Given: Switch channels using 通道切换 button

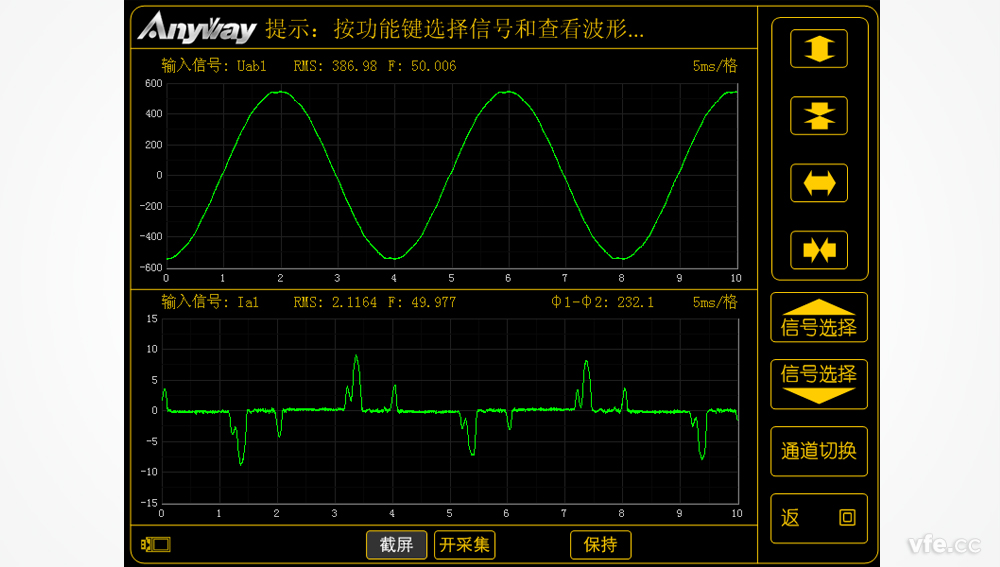Looking at the screenshot, I should 818,451.
